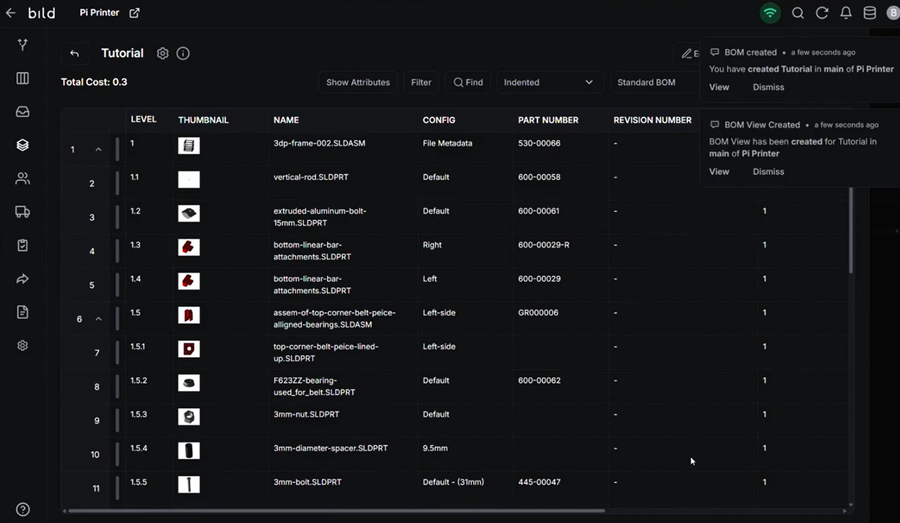Click thumbnail of vertical-rod.SLDPRT
The height and width of the screenshot is (523, 900).
point(189,180)
